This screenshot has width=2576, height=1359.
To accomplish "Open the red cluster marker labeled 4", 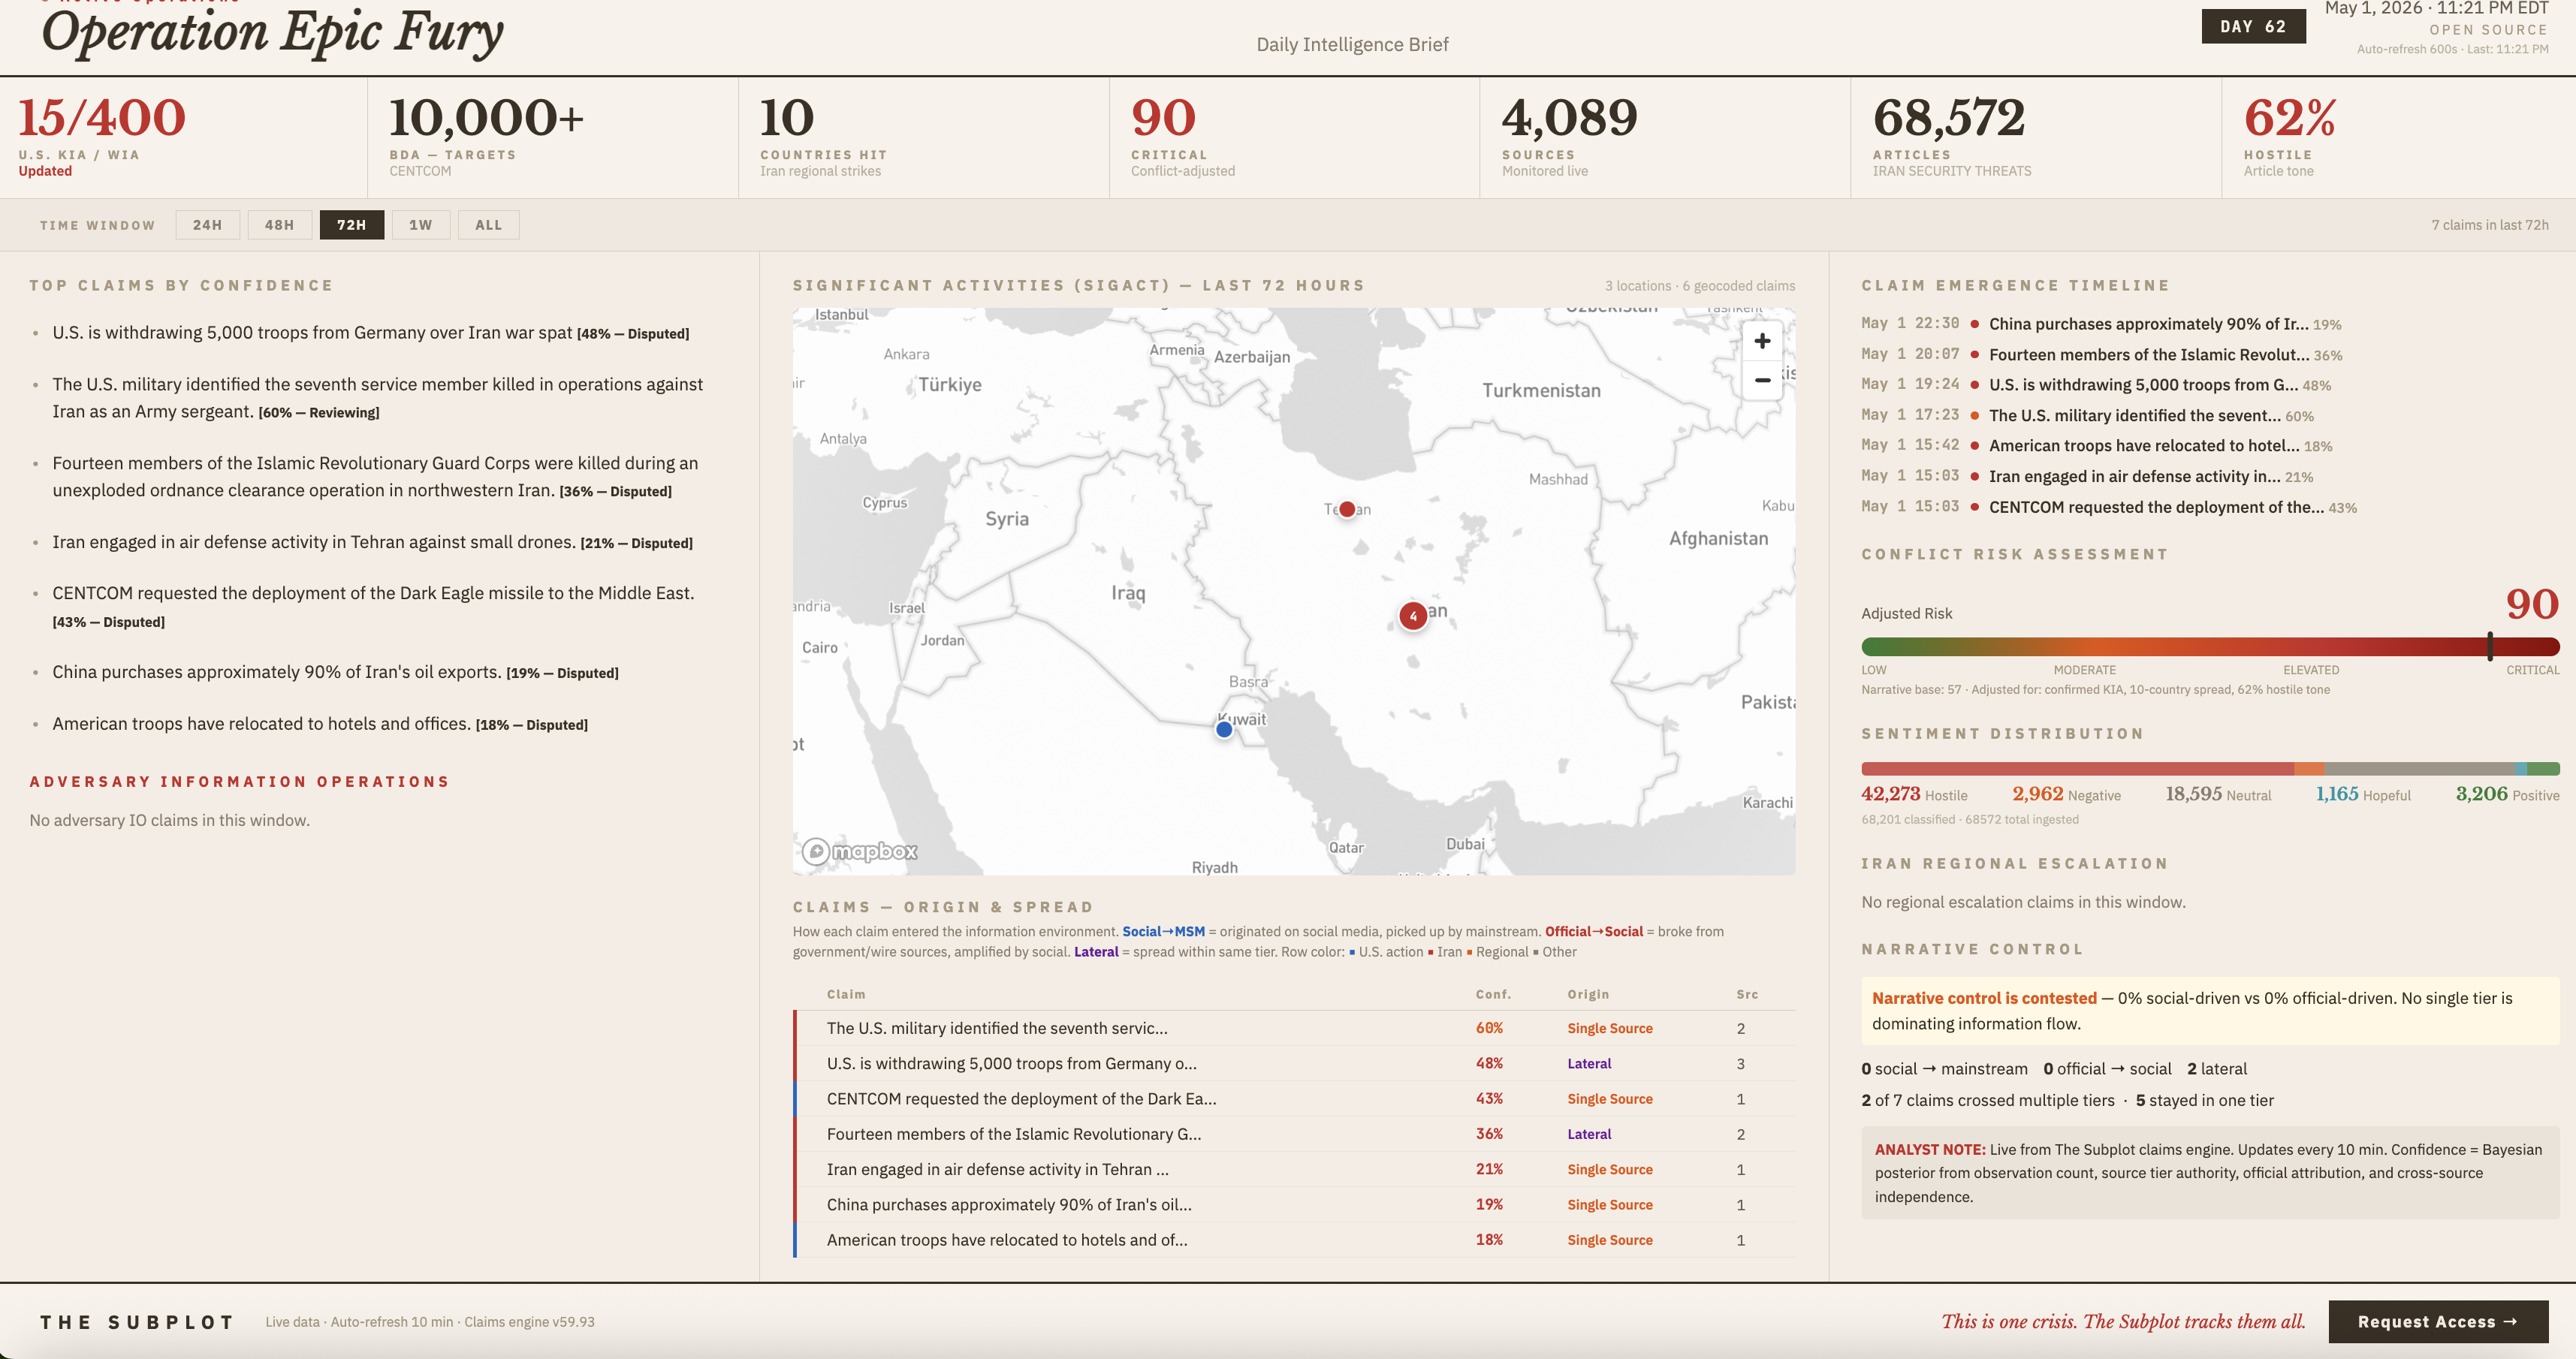I will (x=1413, y=616).
